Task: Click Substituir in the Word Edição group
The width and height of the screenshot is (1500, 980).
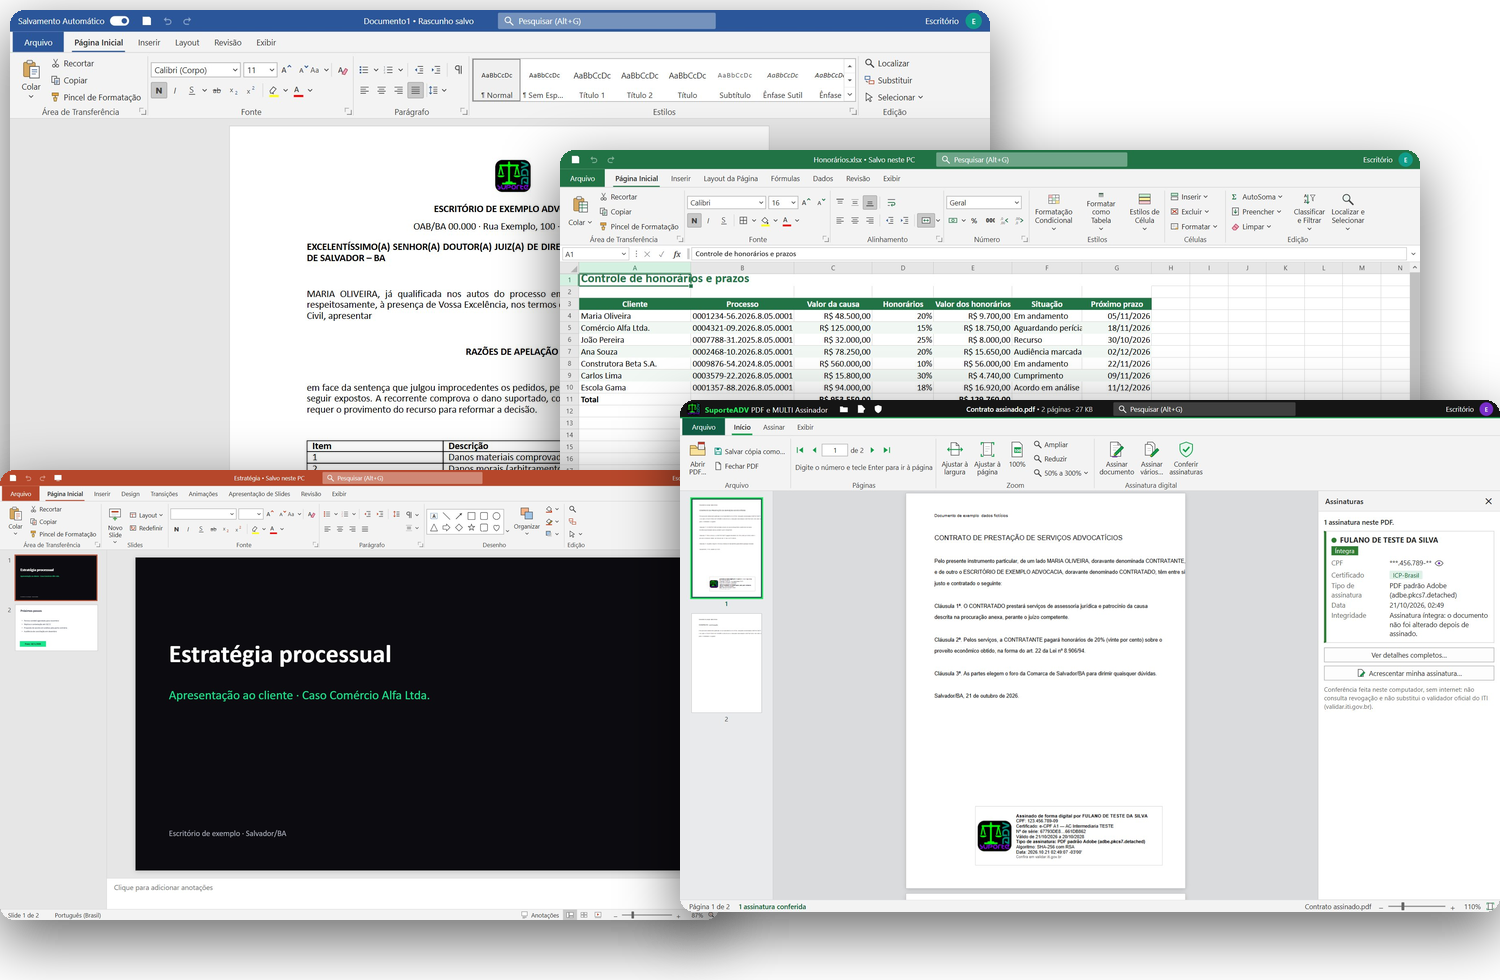Action: (888, 80)
